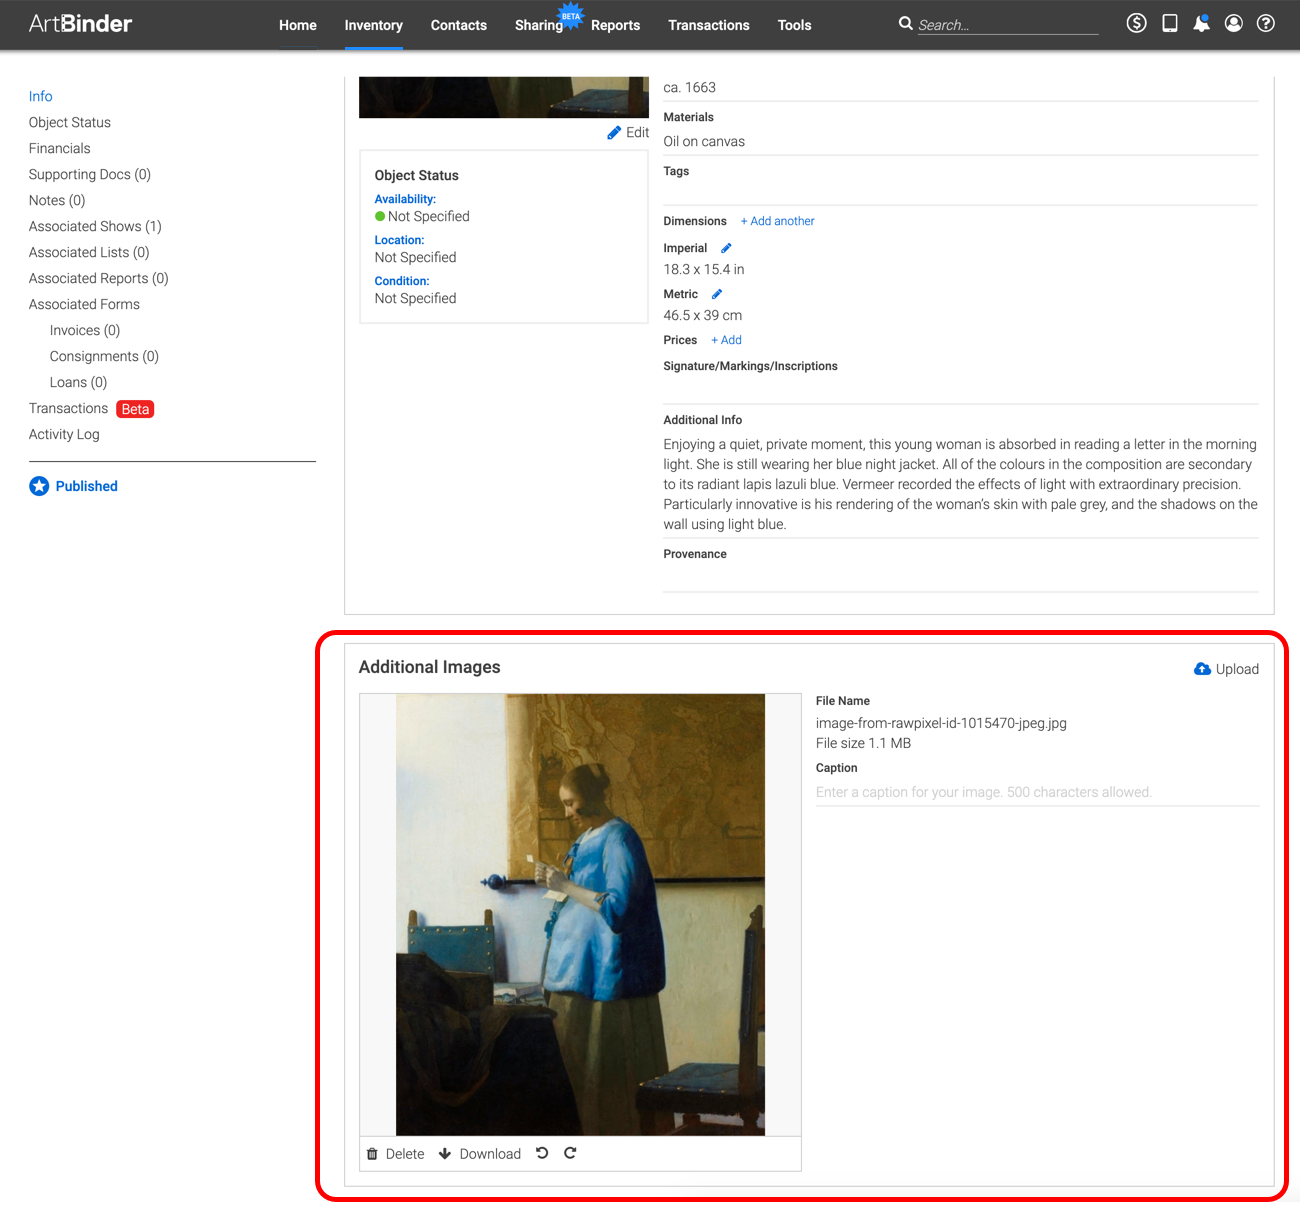Edit Metric dimensions with pencil icon
This screenshot has height=1214, width=1300.
pos(717,294)
